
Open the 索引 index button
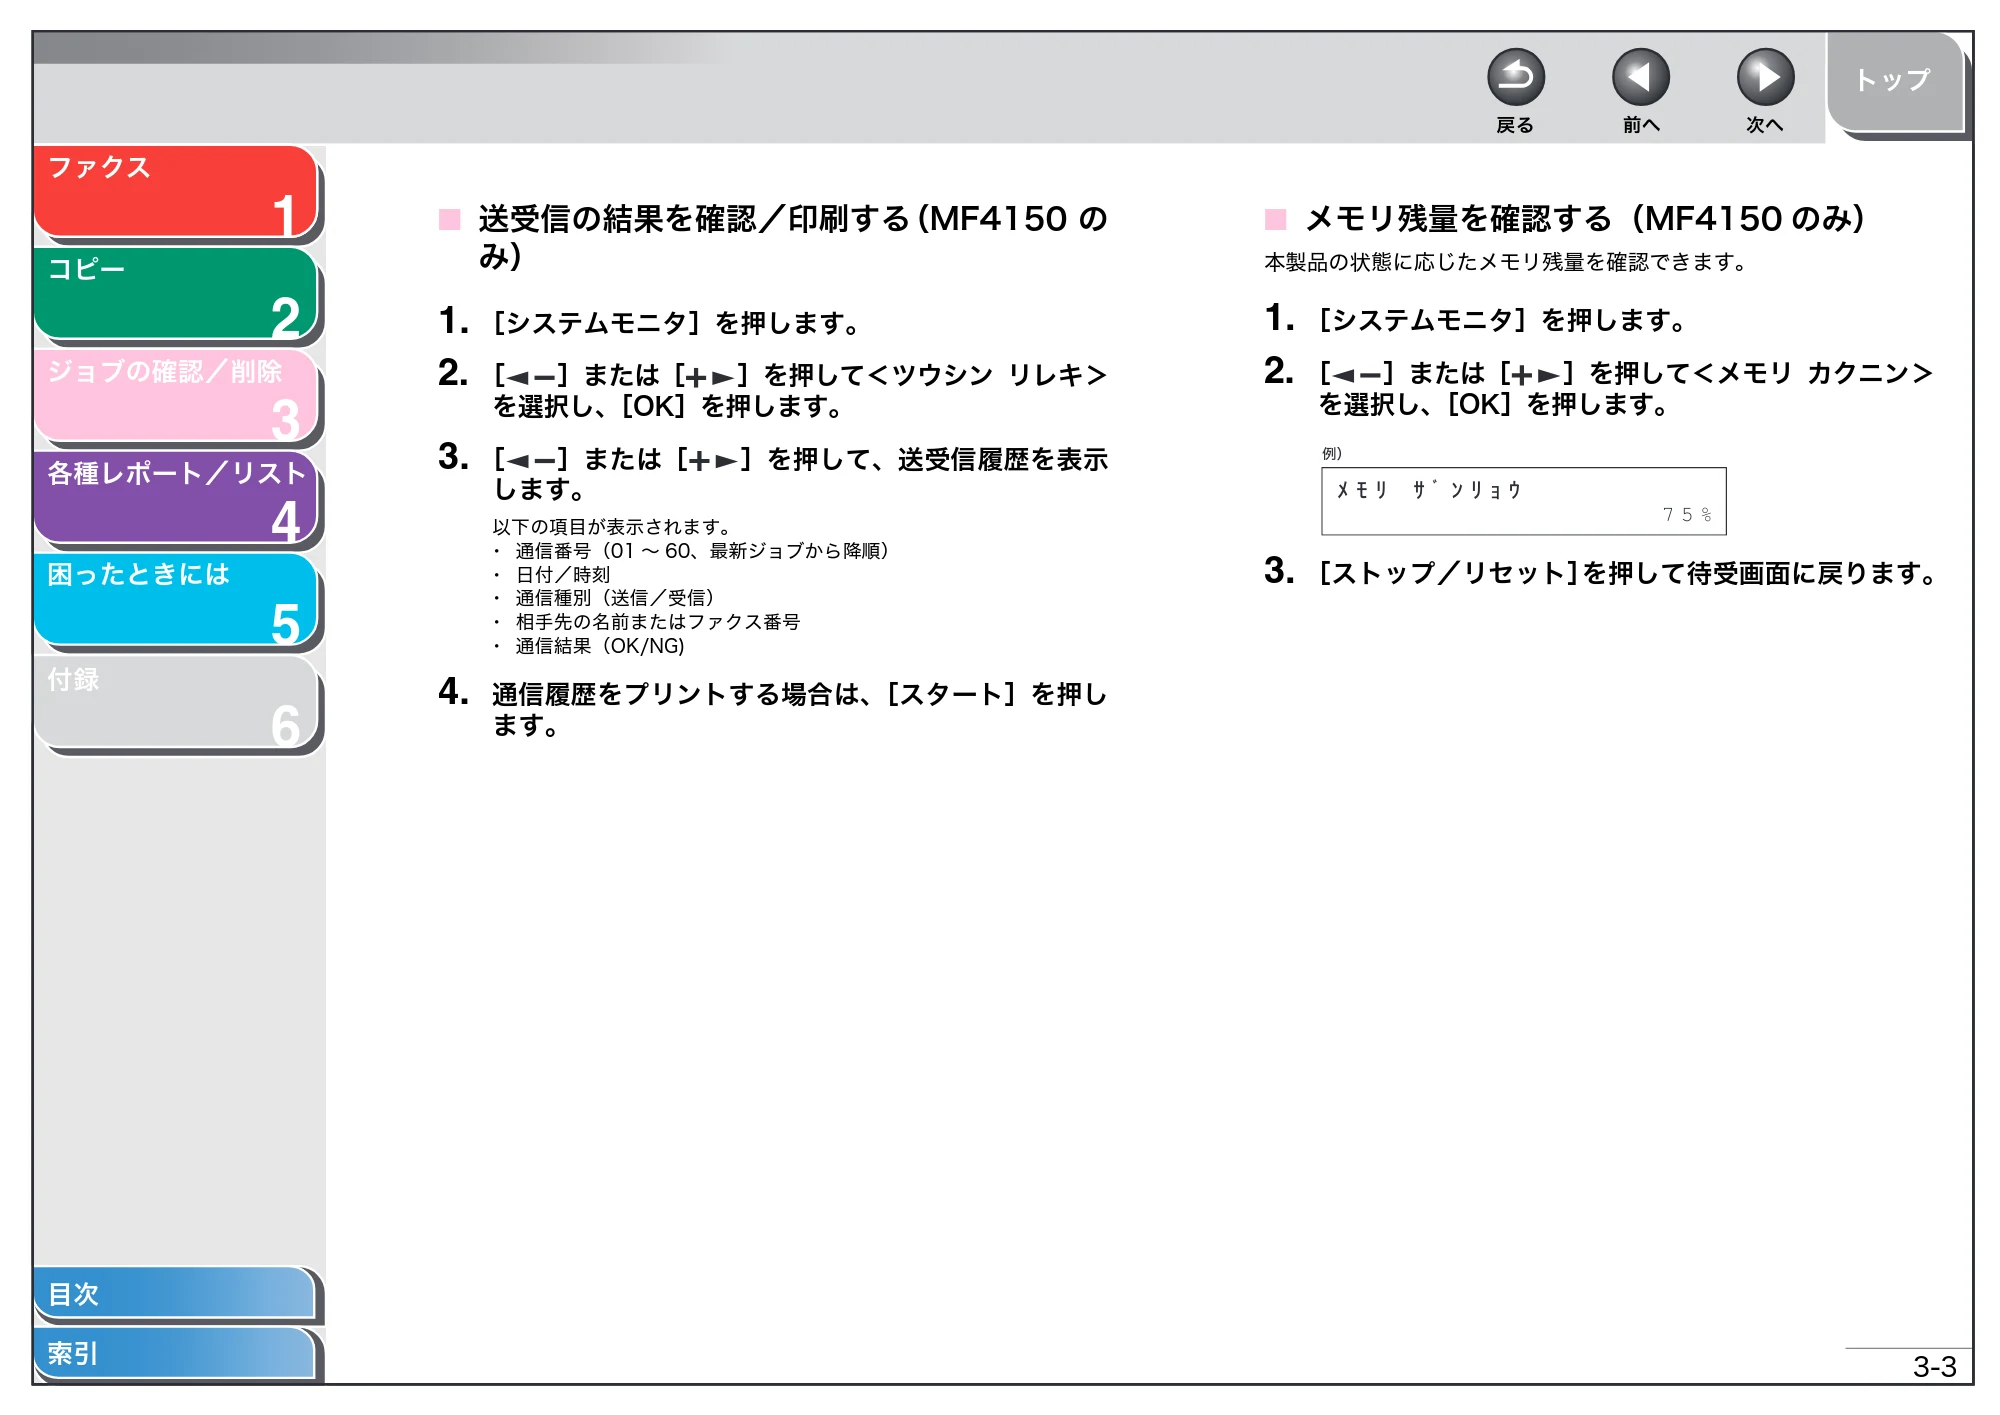pyautogui.click(x=175, y=1353)
